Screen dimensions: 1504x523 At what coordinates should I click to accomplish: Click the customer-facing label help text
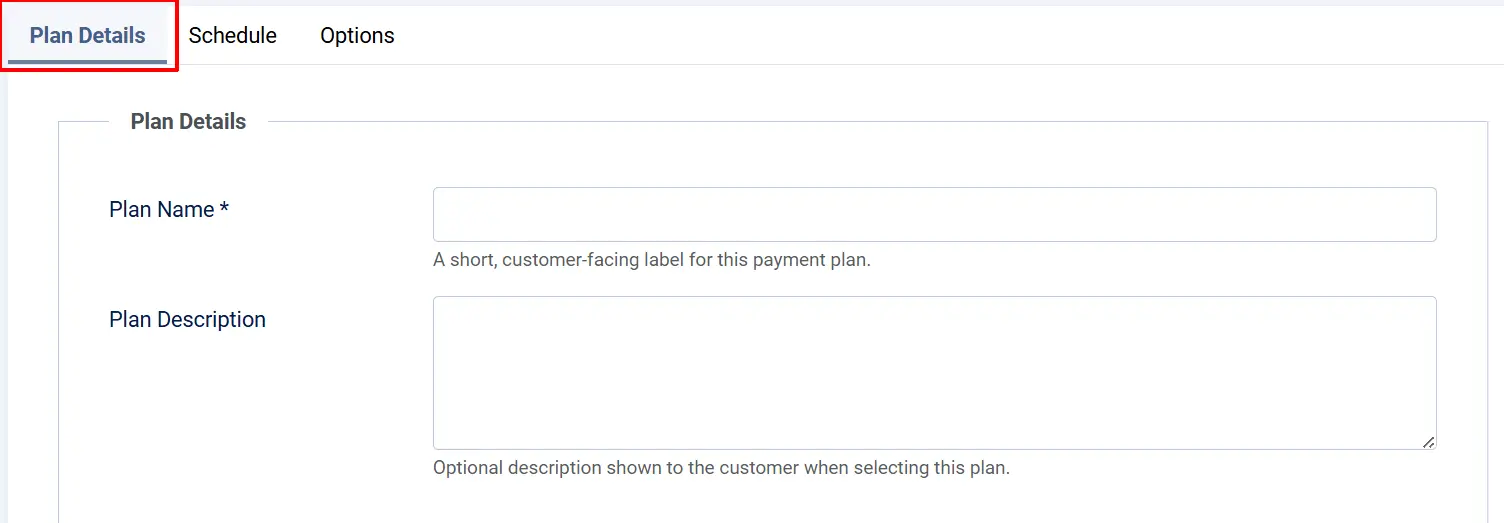(x=652, y=260)
